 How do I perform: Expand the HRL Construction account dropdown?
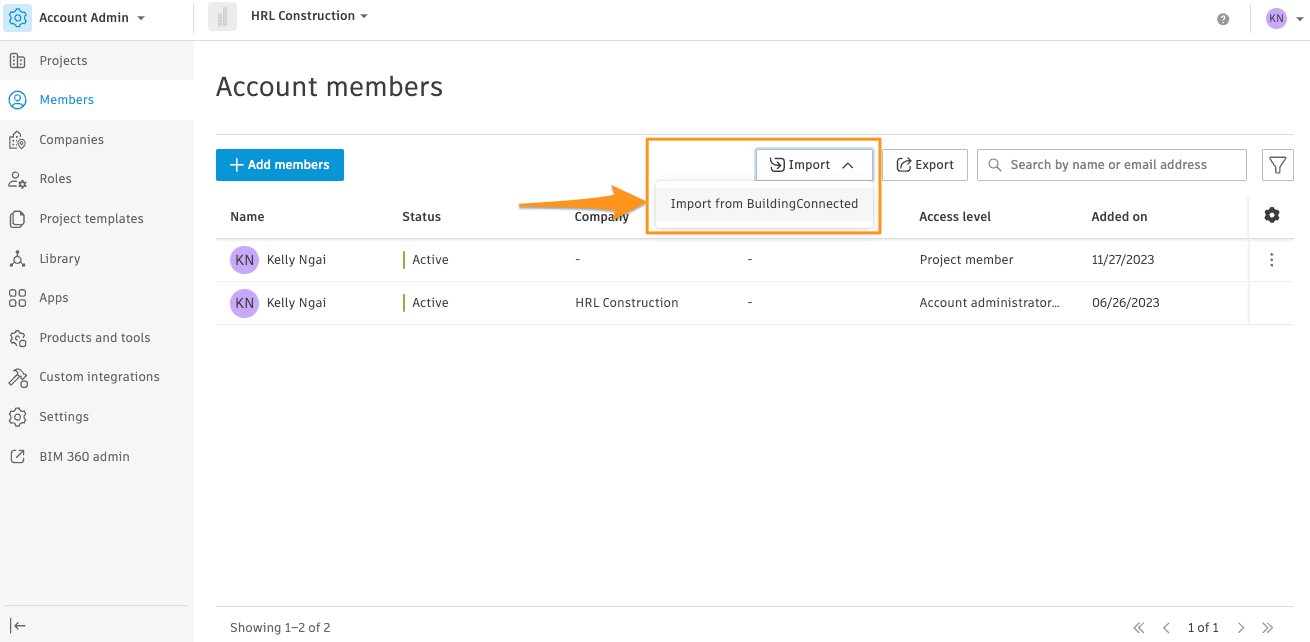310,16
